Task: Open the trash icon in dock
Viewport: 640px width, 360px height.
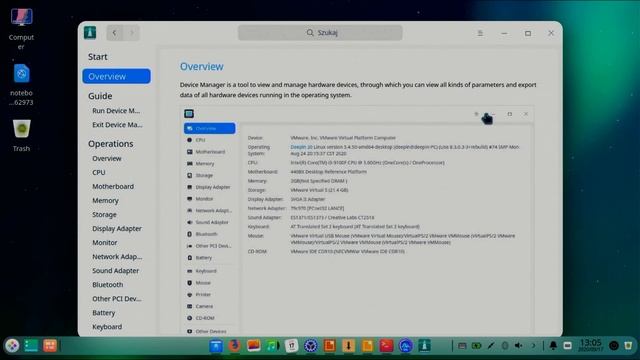Action: tap(629, 346)
